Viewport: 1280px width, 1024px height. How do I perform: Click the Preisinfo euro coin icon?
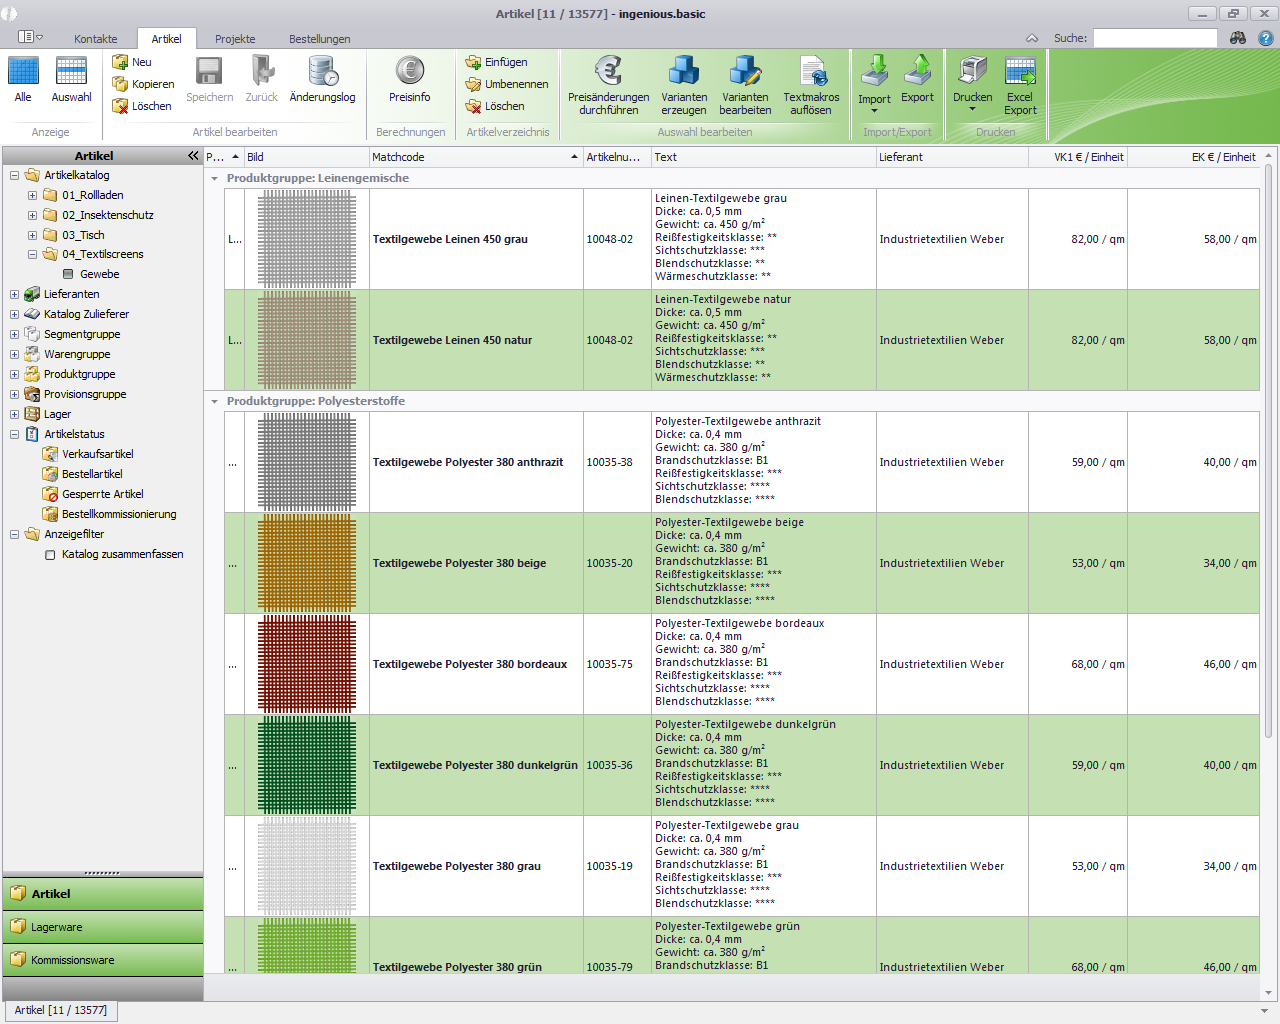409,71
